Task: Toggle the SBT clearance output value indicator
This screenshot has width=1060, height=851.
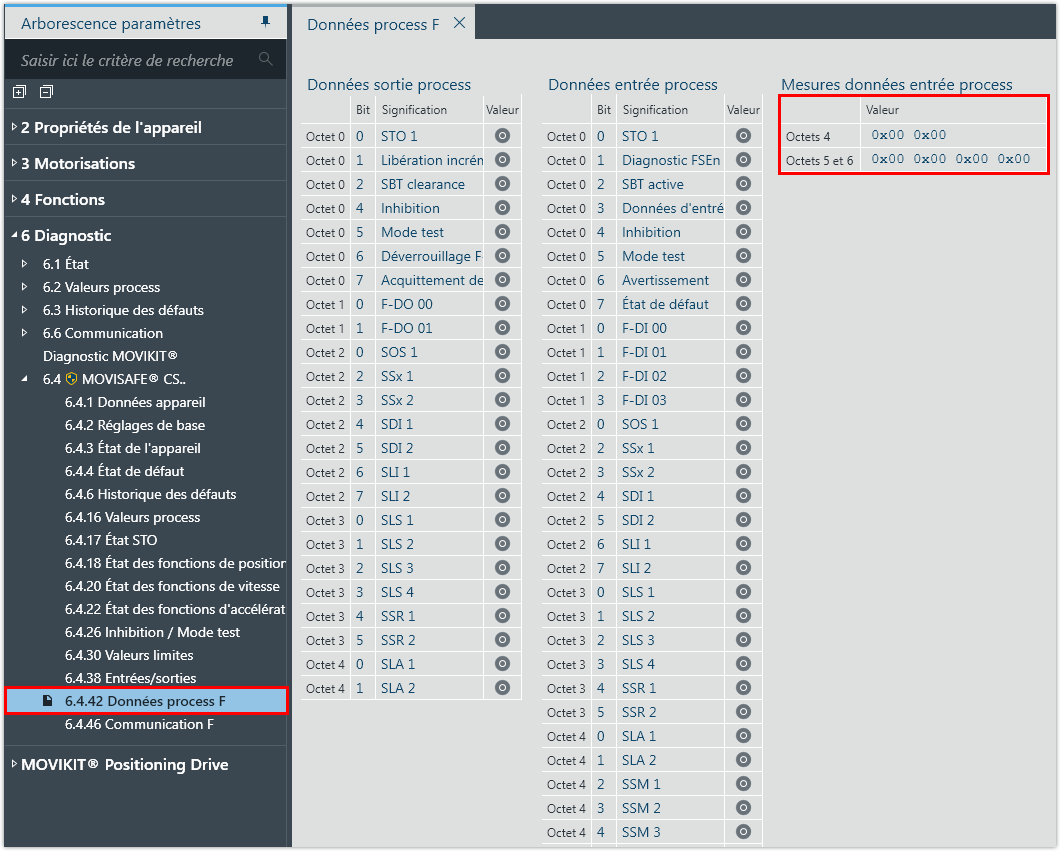Action: (x=502, y=184)
